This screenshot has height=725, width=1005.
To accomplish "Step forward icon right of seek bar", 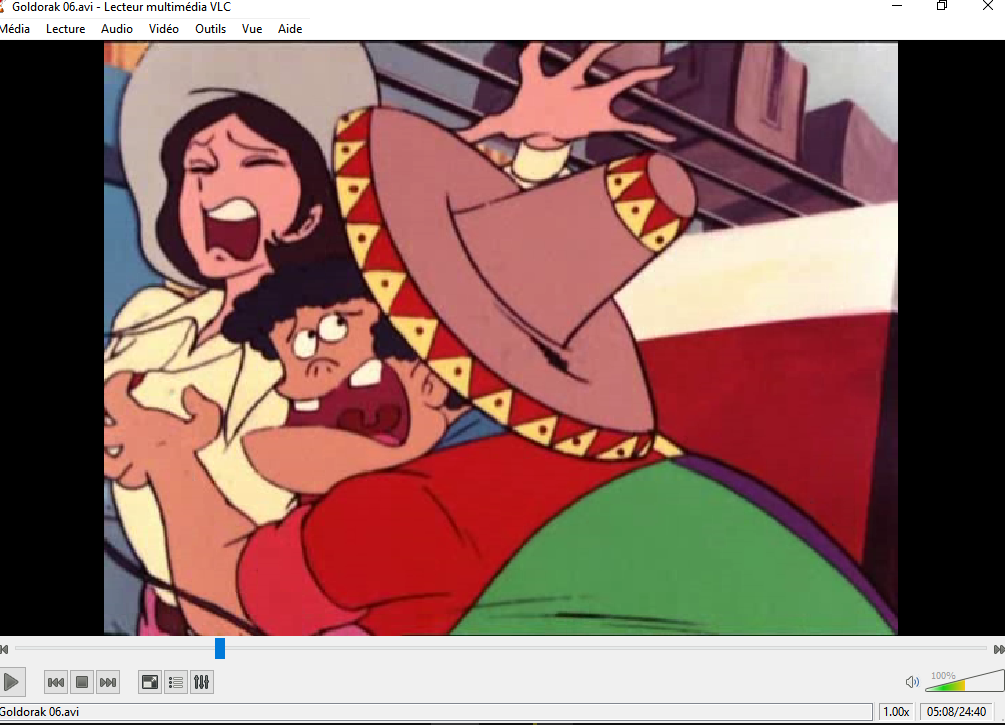I will coord(999,649).
